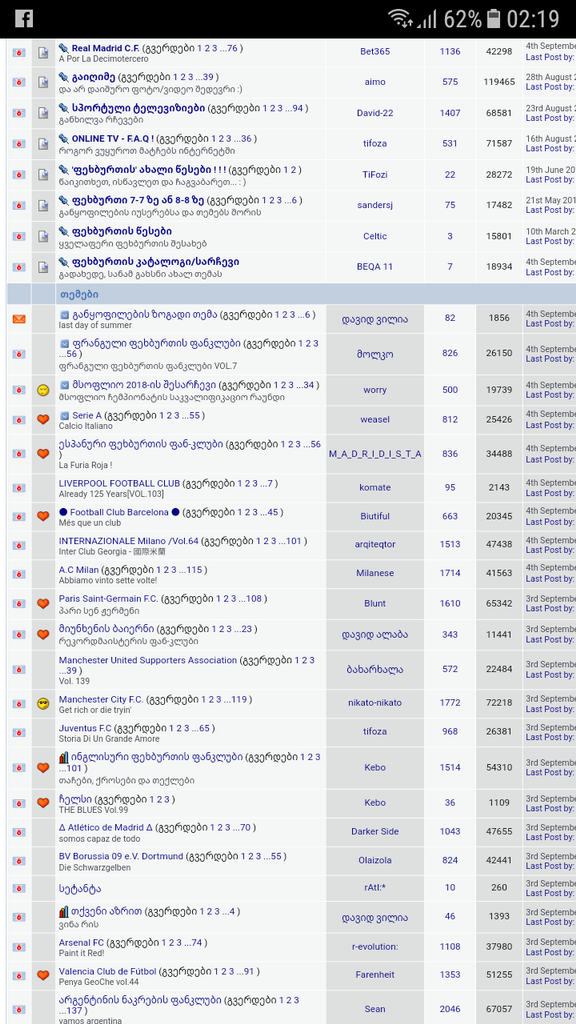Click view count 119465 in aimo's row
This screenshot has height=1024, width=576.
pos(499,82)
